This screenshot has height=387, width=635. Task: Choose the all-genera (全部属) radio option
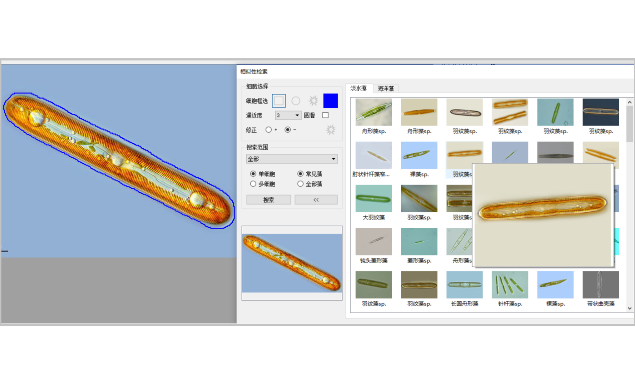pos(300,184)
